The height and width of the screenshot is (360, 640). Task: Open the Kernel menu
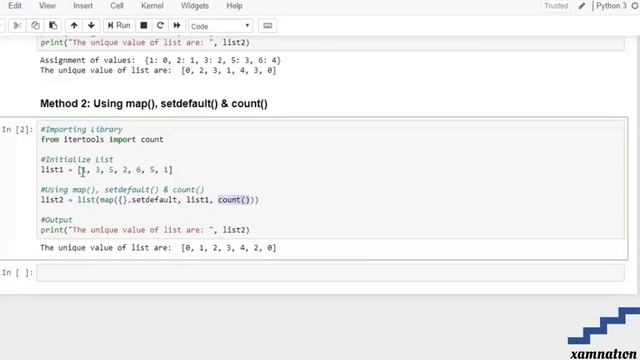click(152, 6)
